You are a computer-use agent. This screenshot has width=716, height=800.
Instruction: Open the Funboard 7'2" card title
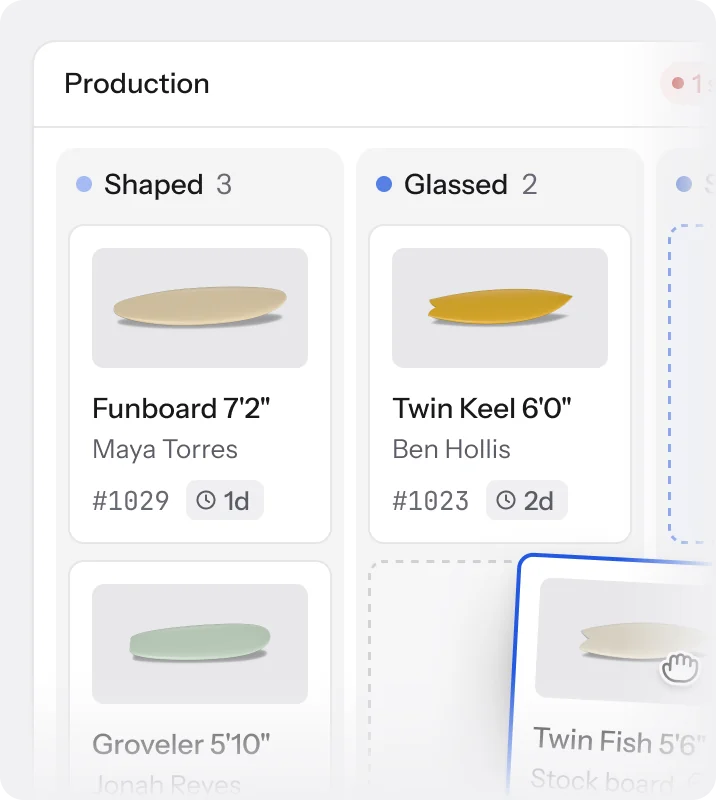click(181, 409)
